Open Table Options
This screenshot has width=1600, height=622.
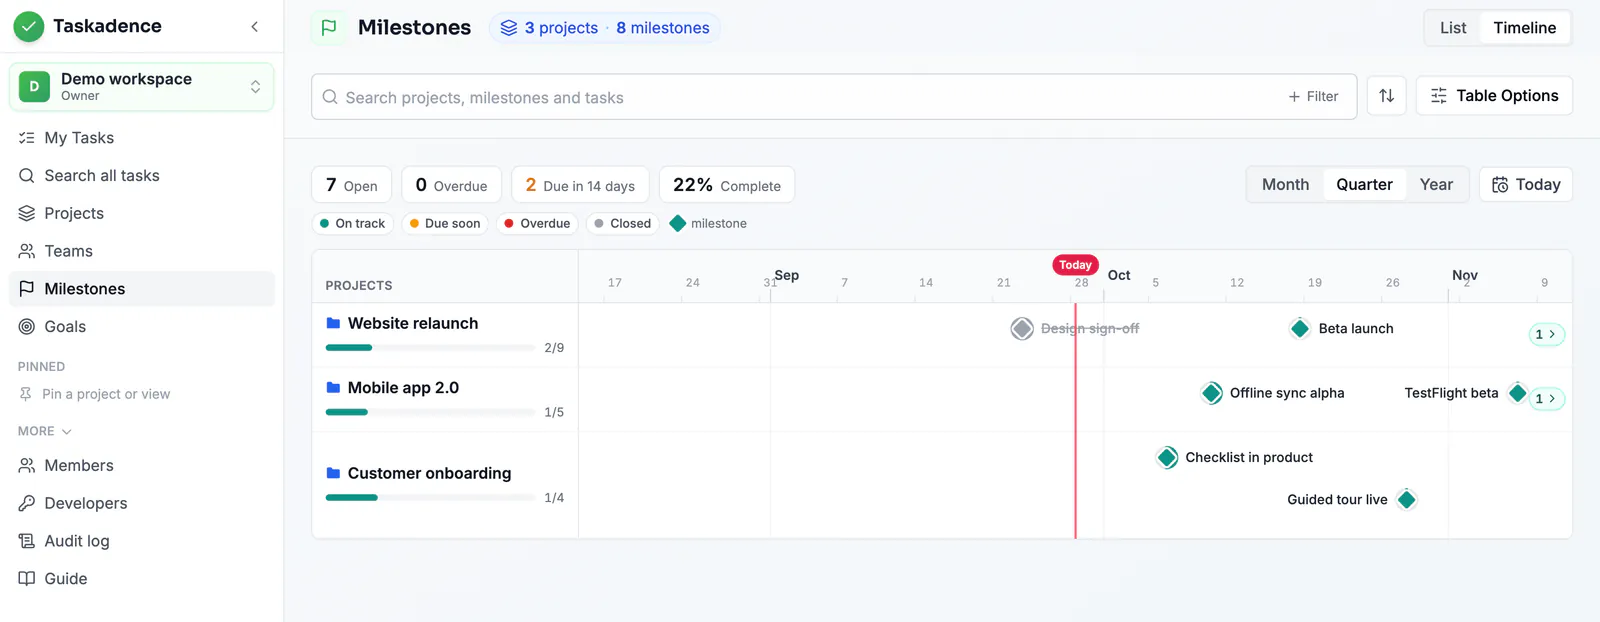click(1494, 96)
